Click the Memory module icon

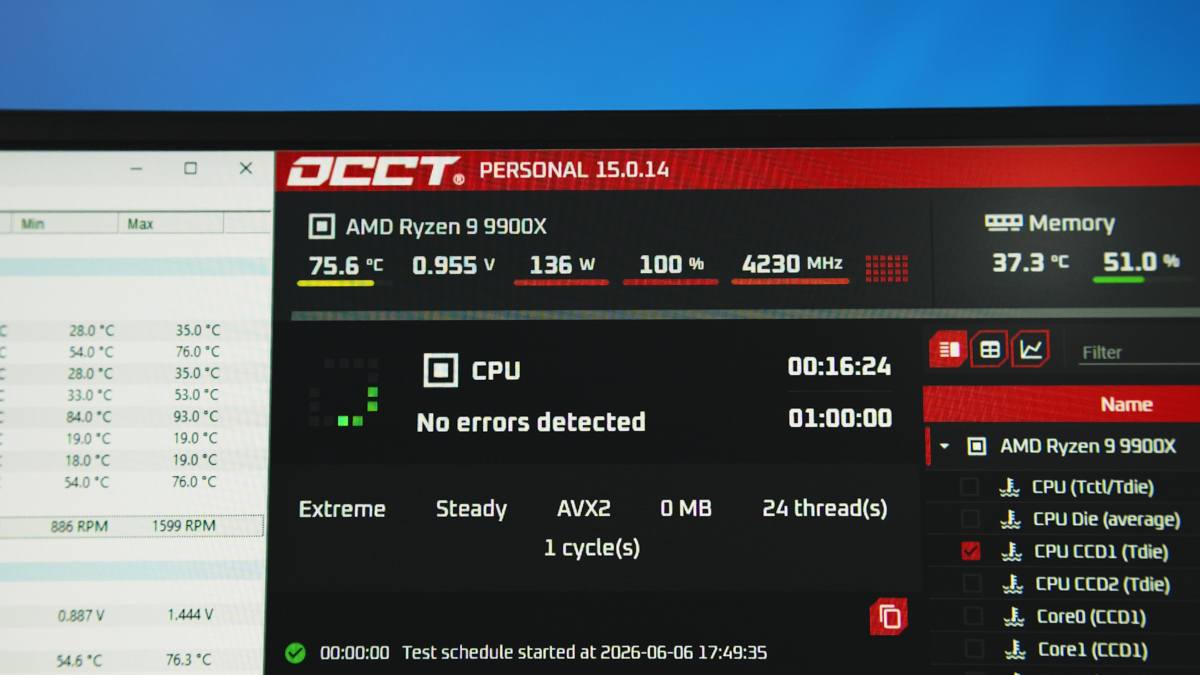pyautogui.click(x=1003, y=223)
